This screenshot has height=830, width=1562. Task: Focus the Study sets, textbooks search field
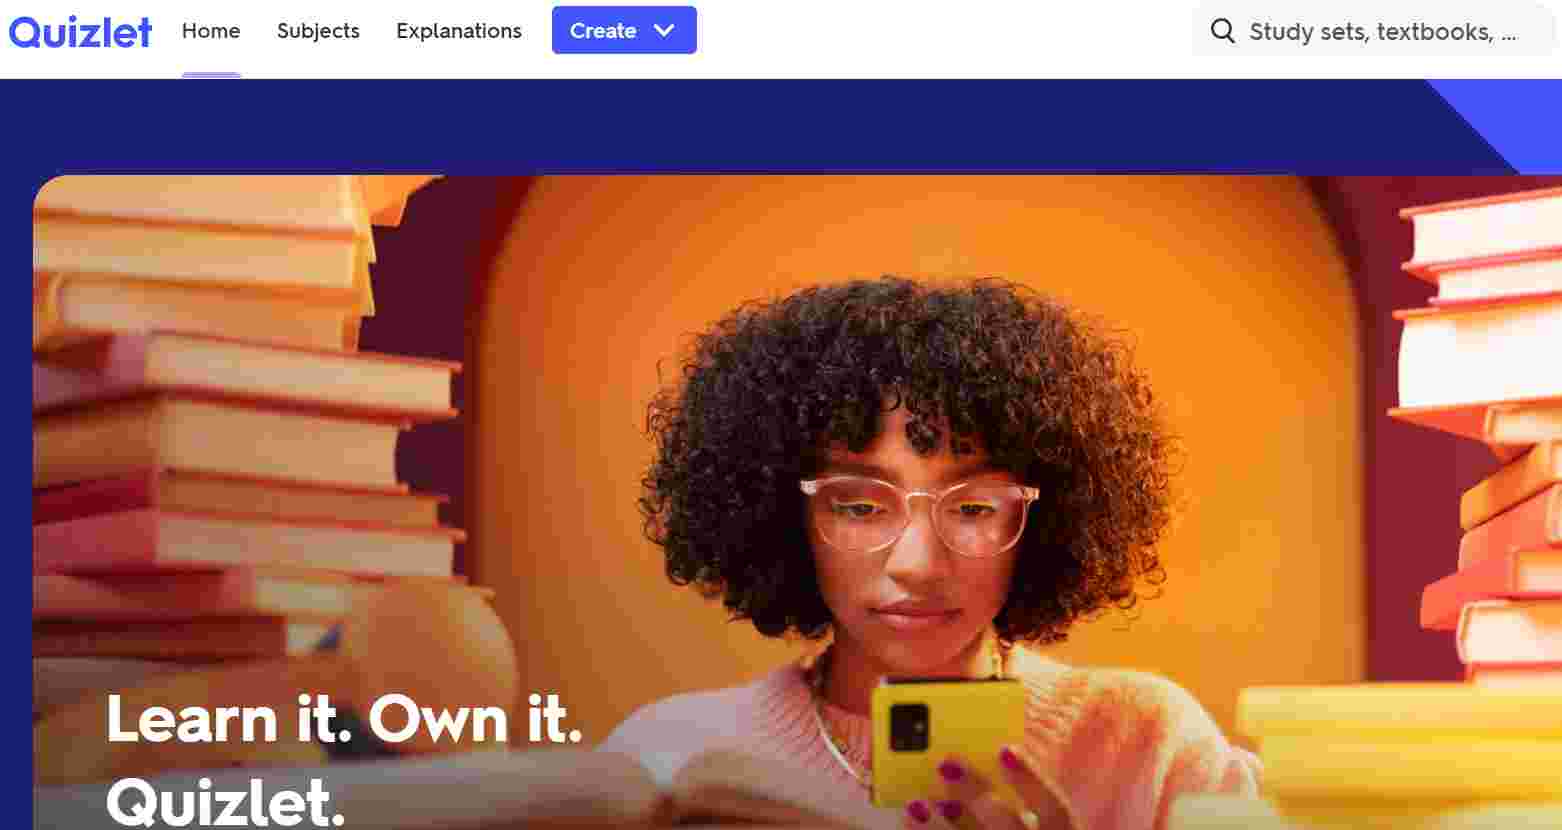coord(1374,31)
